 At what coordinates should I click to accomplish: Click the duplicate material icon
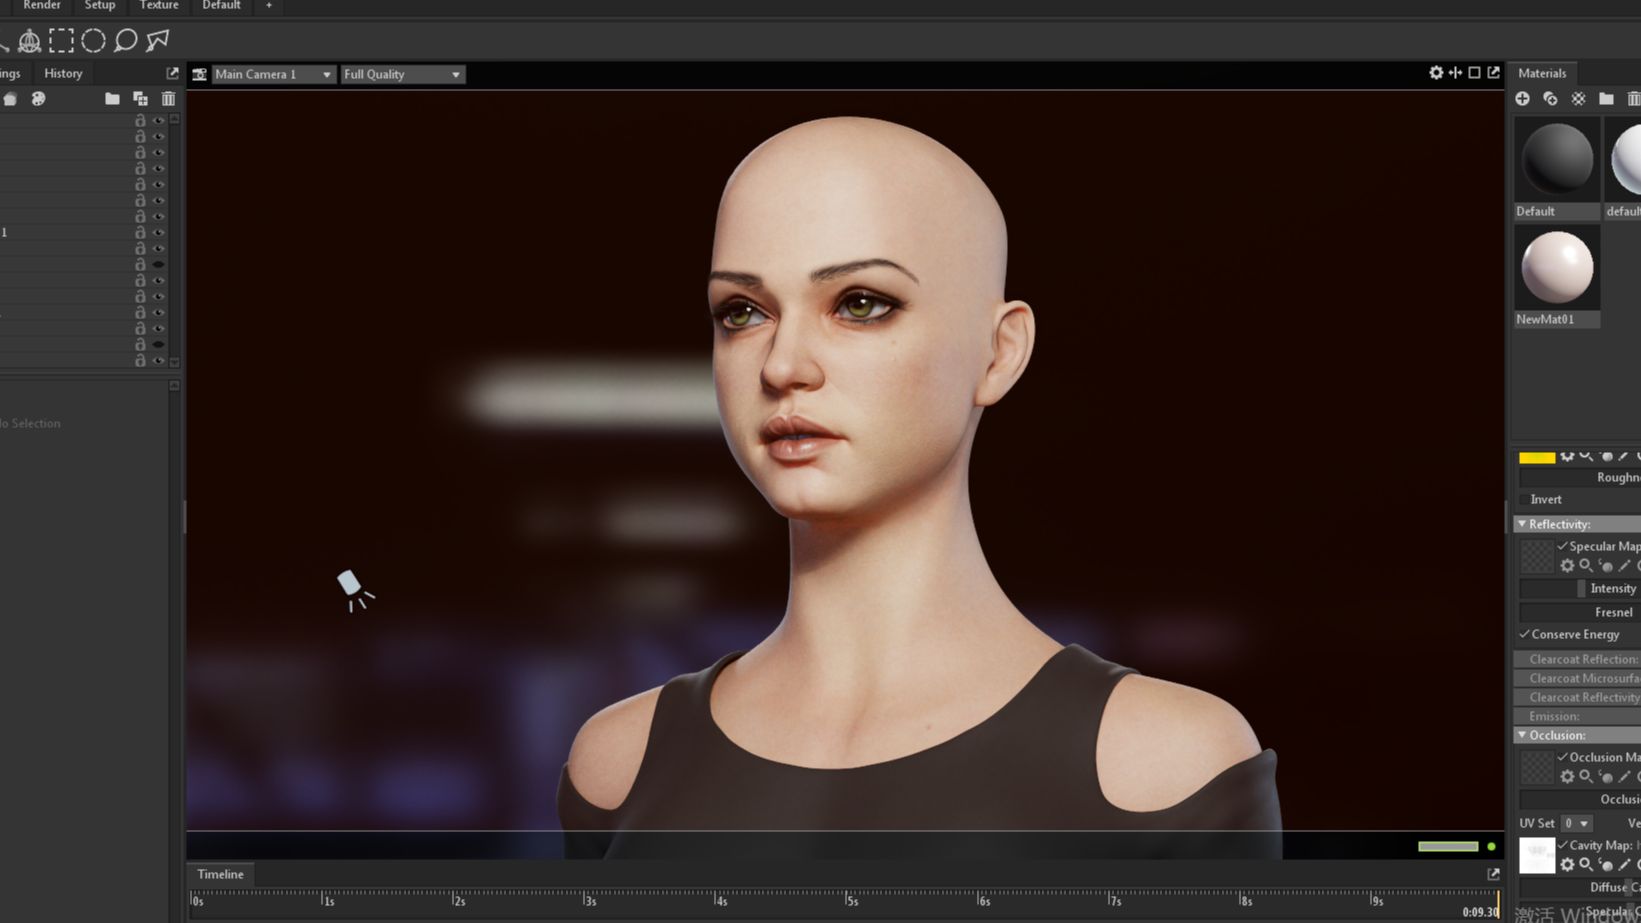pyautogui.click(x=1550, y=99)
